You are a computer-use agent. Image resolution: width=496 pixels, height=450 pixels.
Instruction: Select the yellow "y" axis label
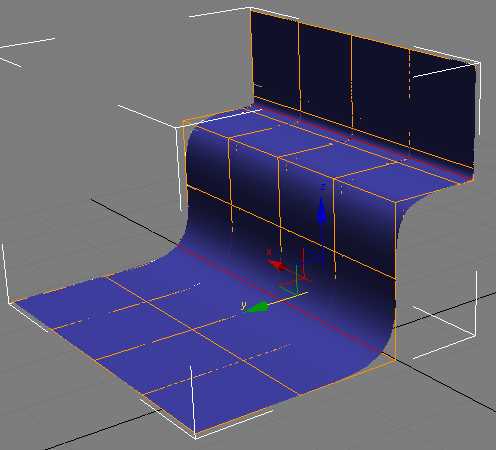point(244,305)
